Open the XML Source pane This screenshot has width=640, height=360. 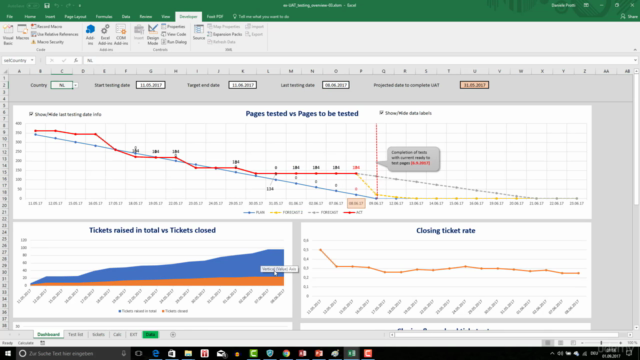(199, 33)
